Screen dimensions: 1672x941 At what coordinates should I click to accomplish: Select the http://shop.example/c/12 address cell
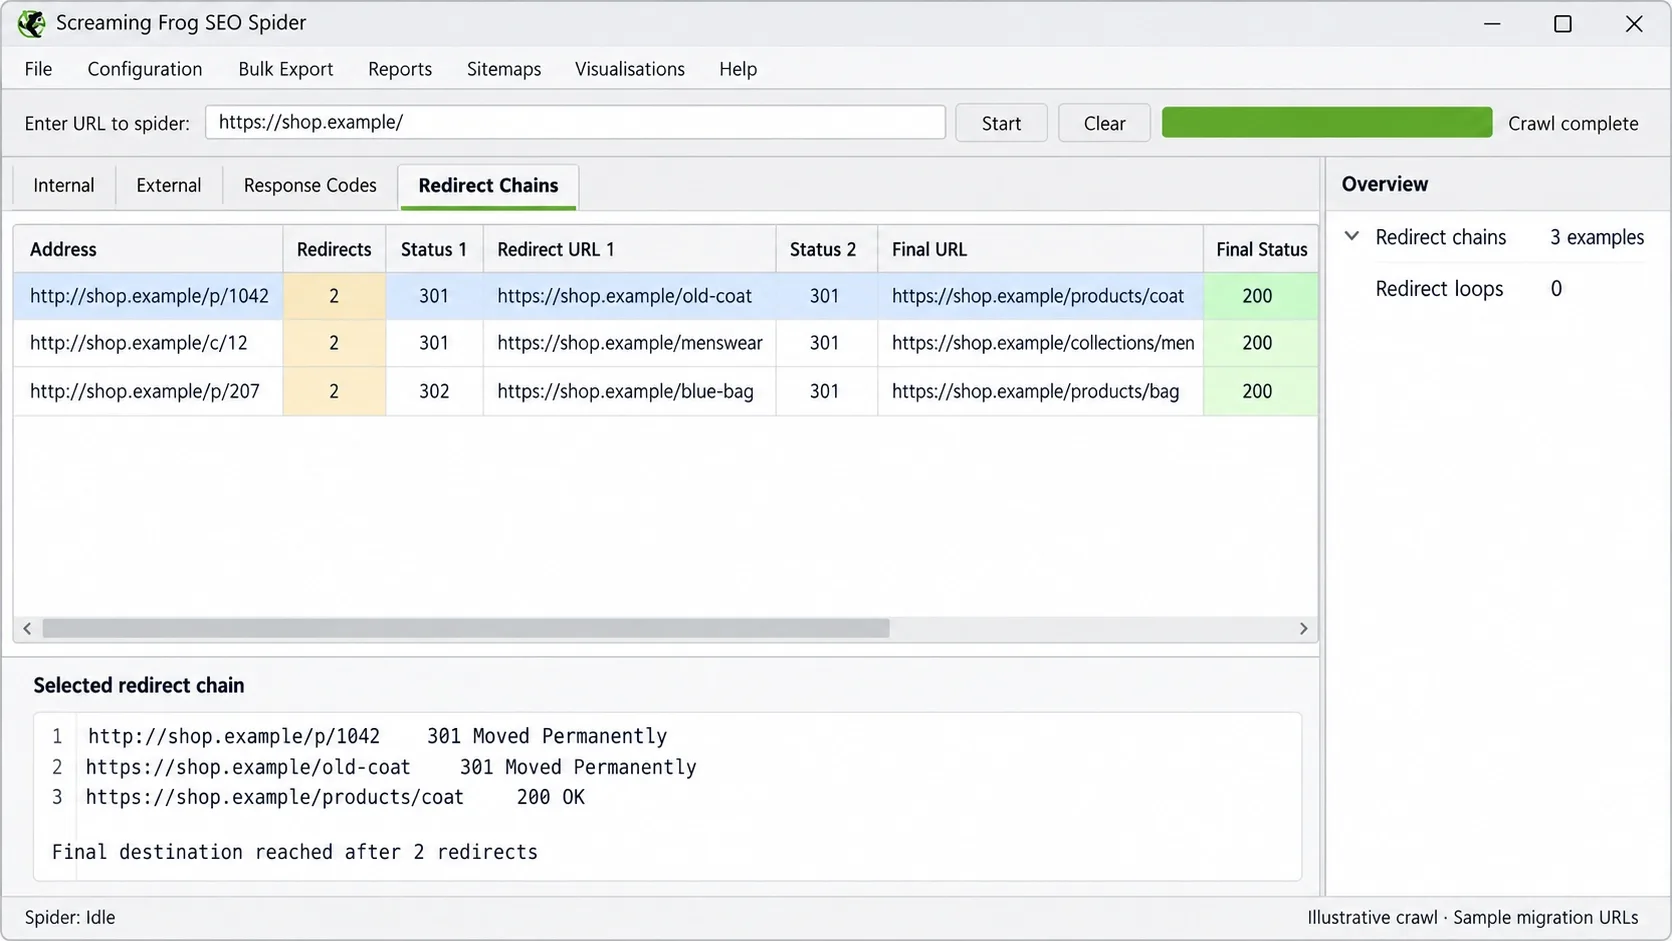149,343
